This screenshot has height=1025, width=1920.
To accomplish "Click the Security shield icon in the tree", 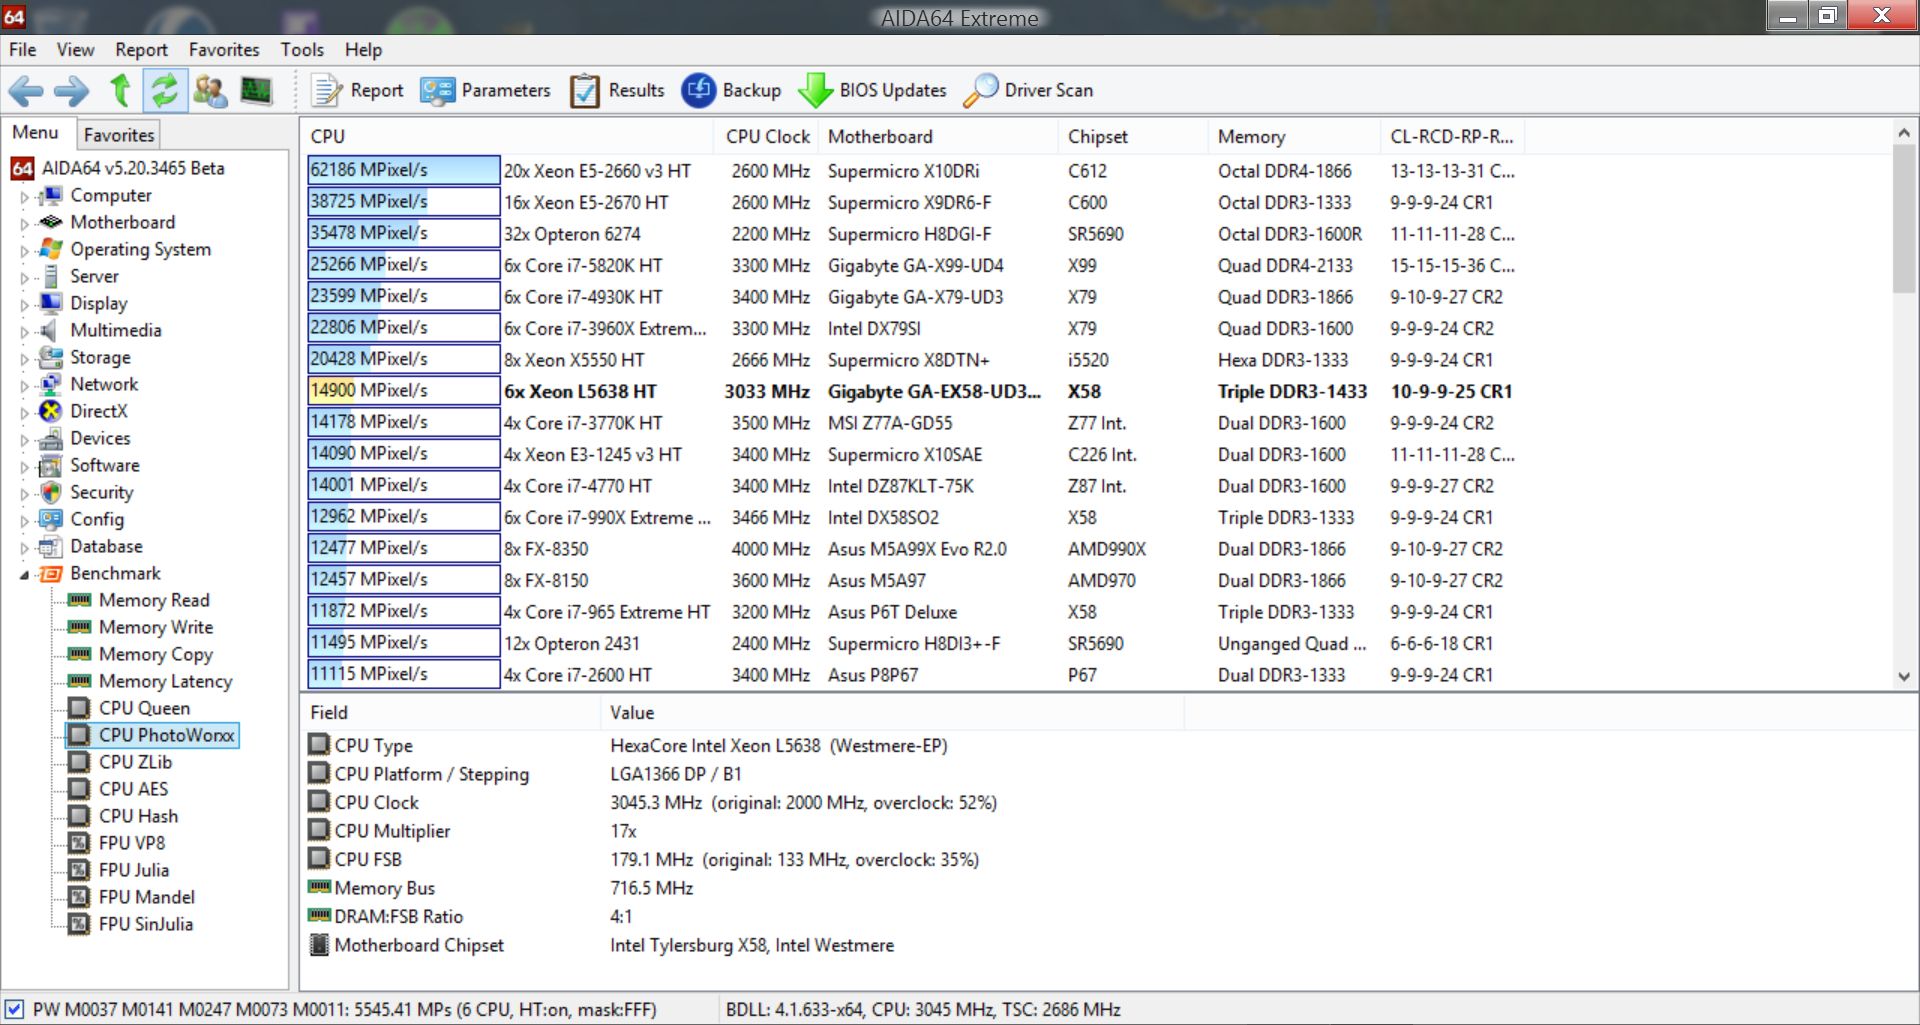I will (x=50, y=492).
